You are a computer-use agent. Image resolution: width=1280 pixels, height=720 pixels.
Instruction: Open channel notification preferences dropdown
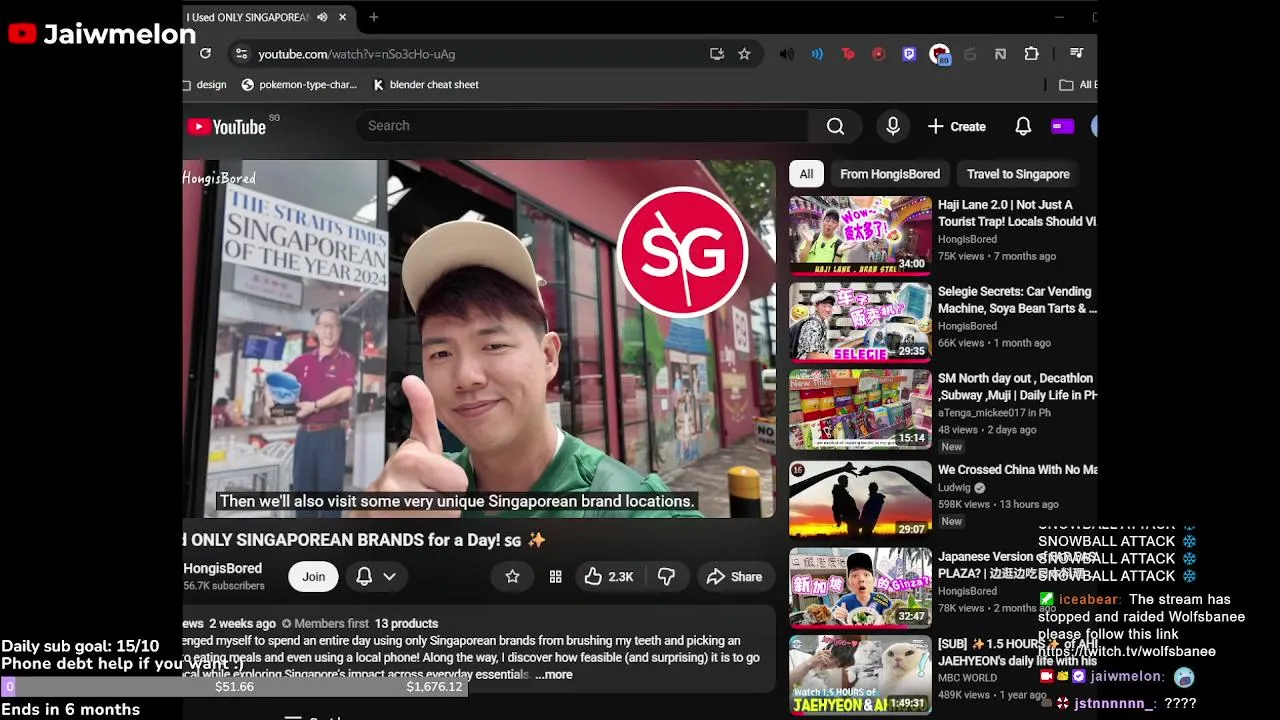click(376, 577)
